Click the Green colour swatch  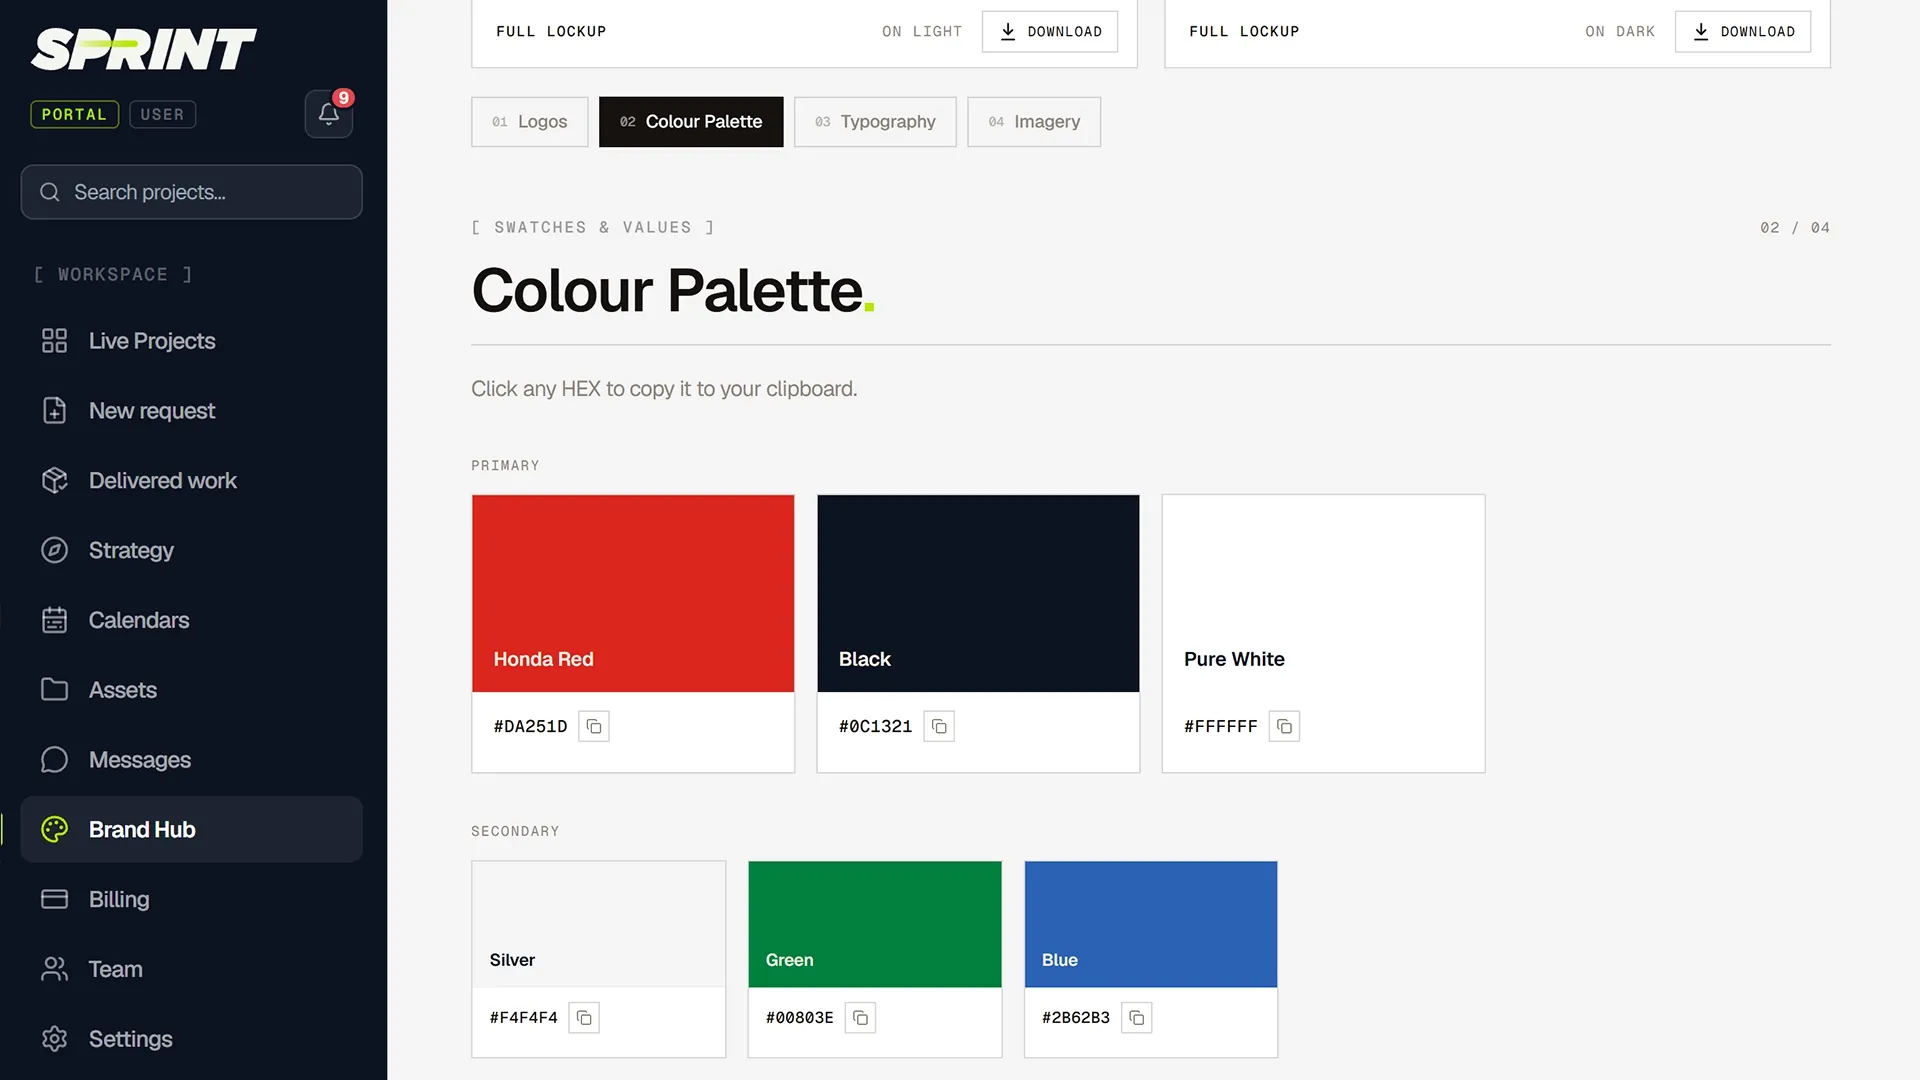click(875, 924)
